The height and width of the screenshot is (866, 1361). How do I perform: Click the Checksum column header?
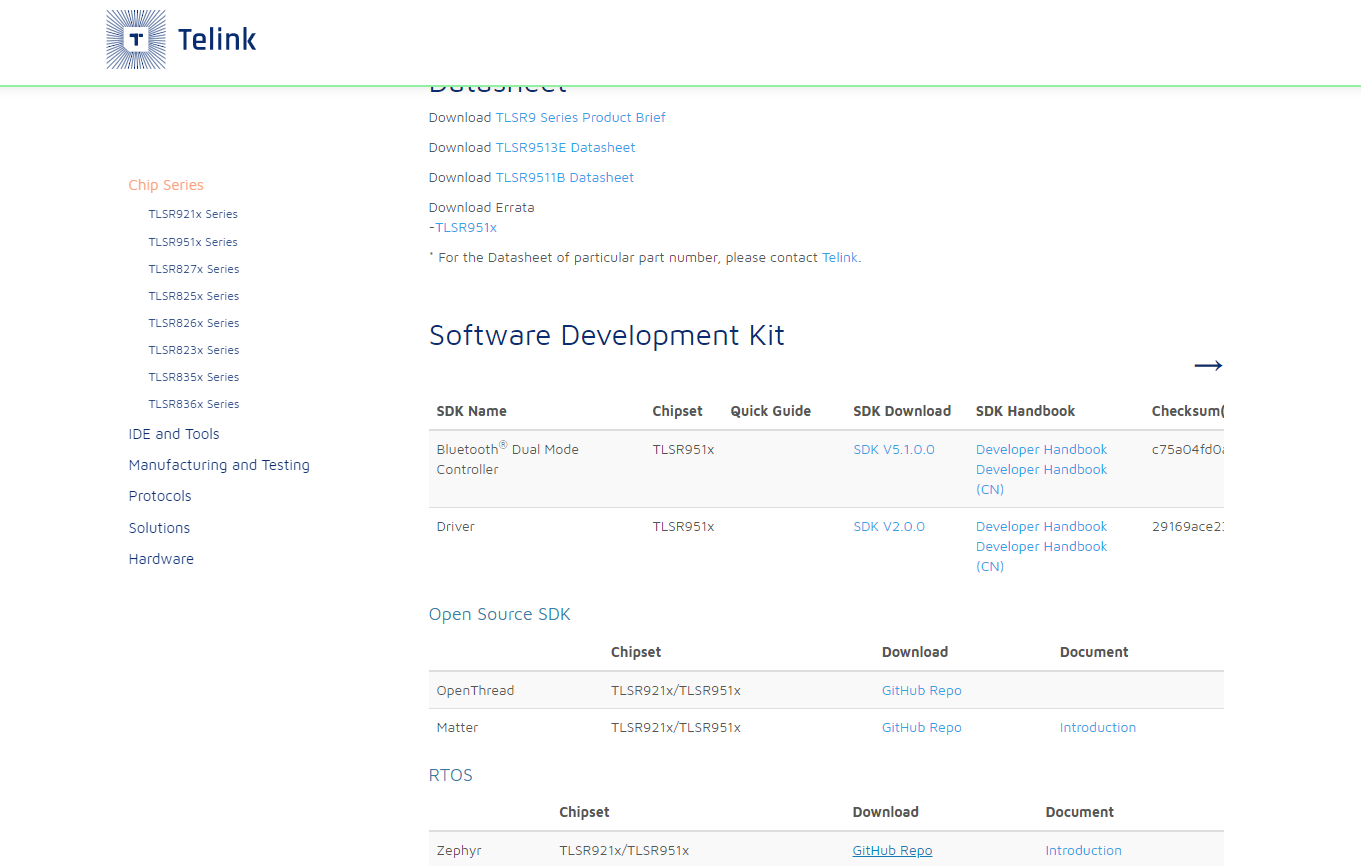pos(1188,411)
